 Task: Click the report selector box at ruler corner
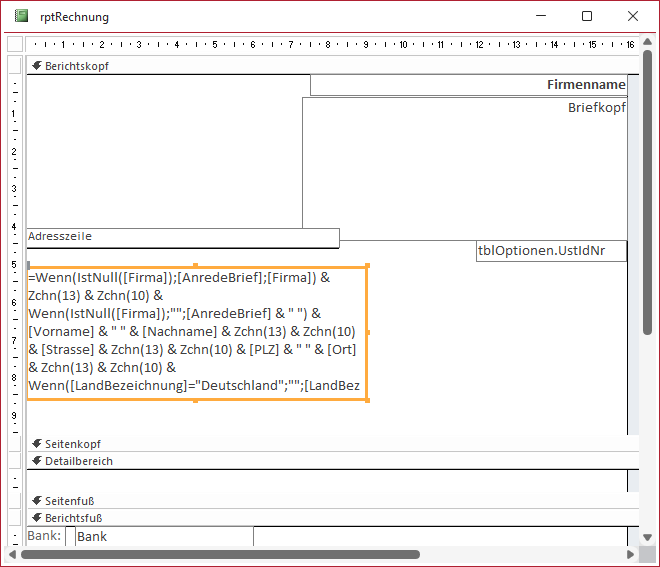(15, 44)
